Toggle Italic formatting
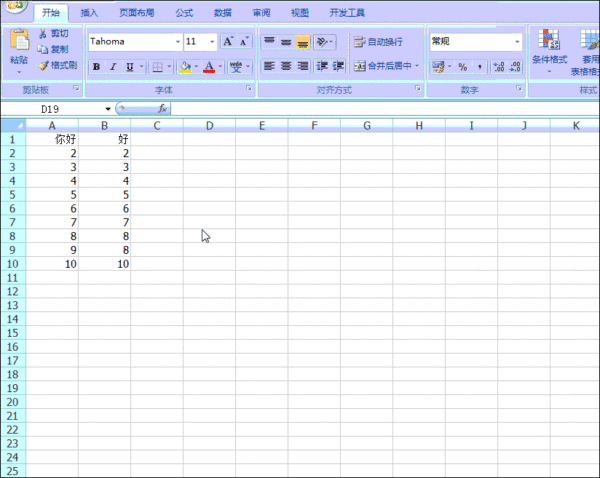 (114, 67)
